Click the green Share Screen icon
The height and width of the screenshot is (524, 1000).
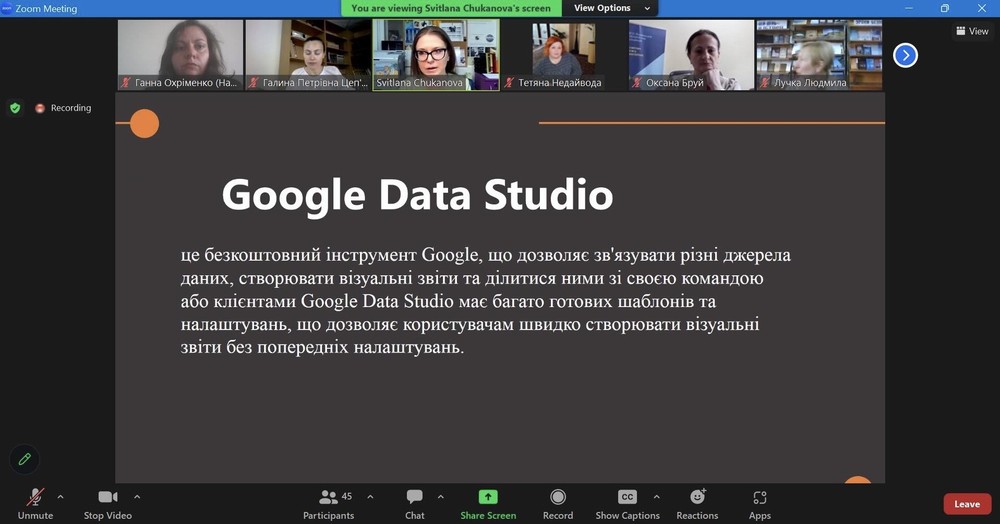(487, 497)
